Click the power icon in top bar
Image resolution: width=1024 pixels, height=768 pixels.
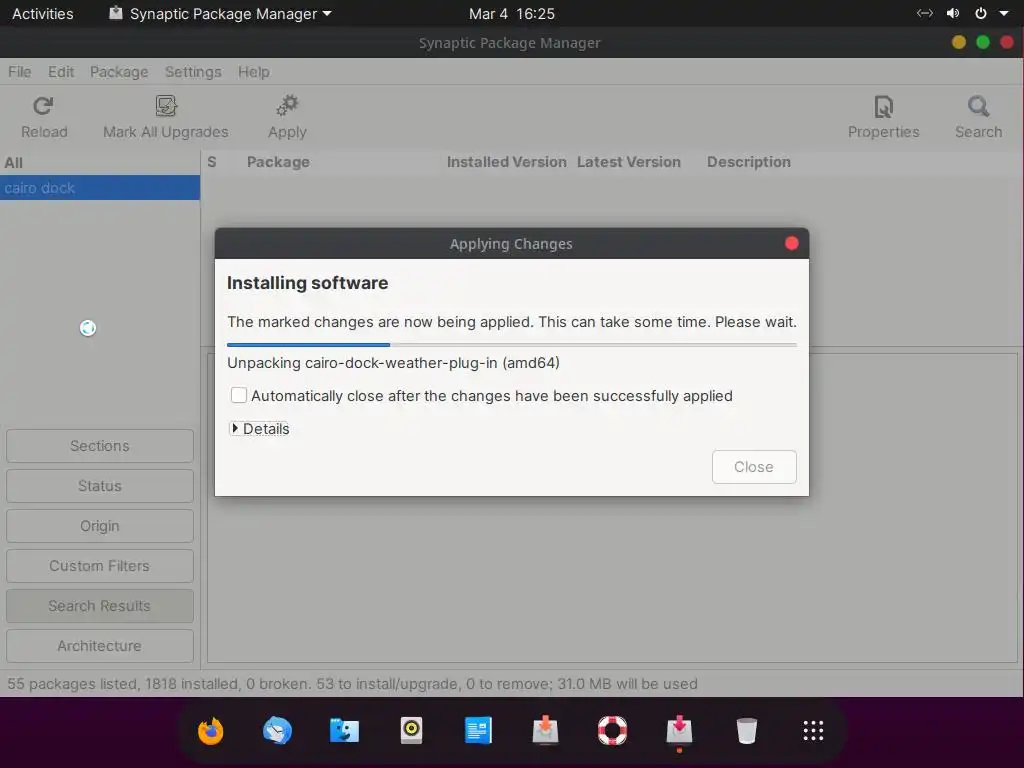980,13
